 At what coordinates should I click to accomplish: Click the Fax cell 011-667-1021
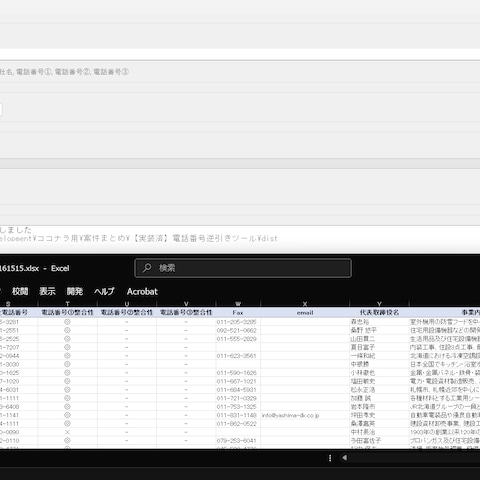237,381
